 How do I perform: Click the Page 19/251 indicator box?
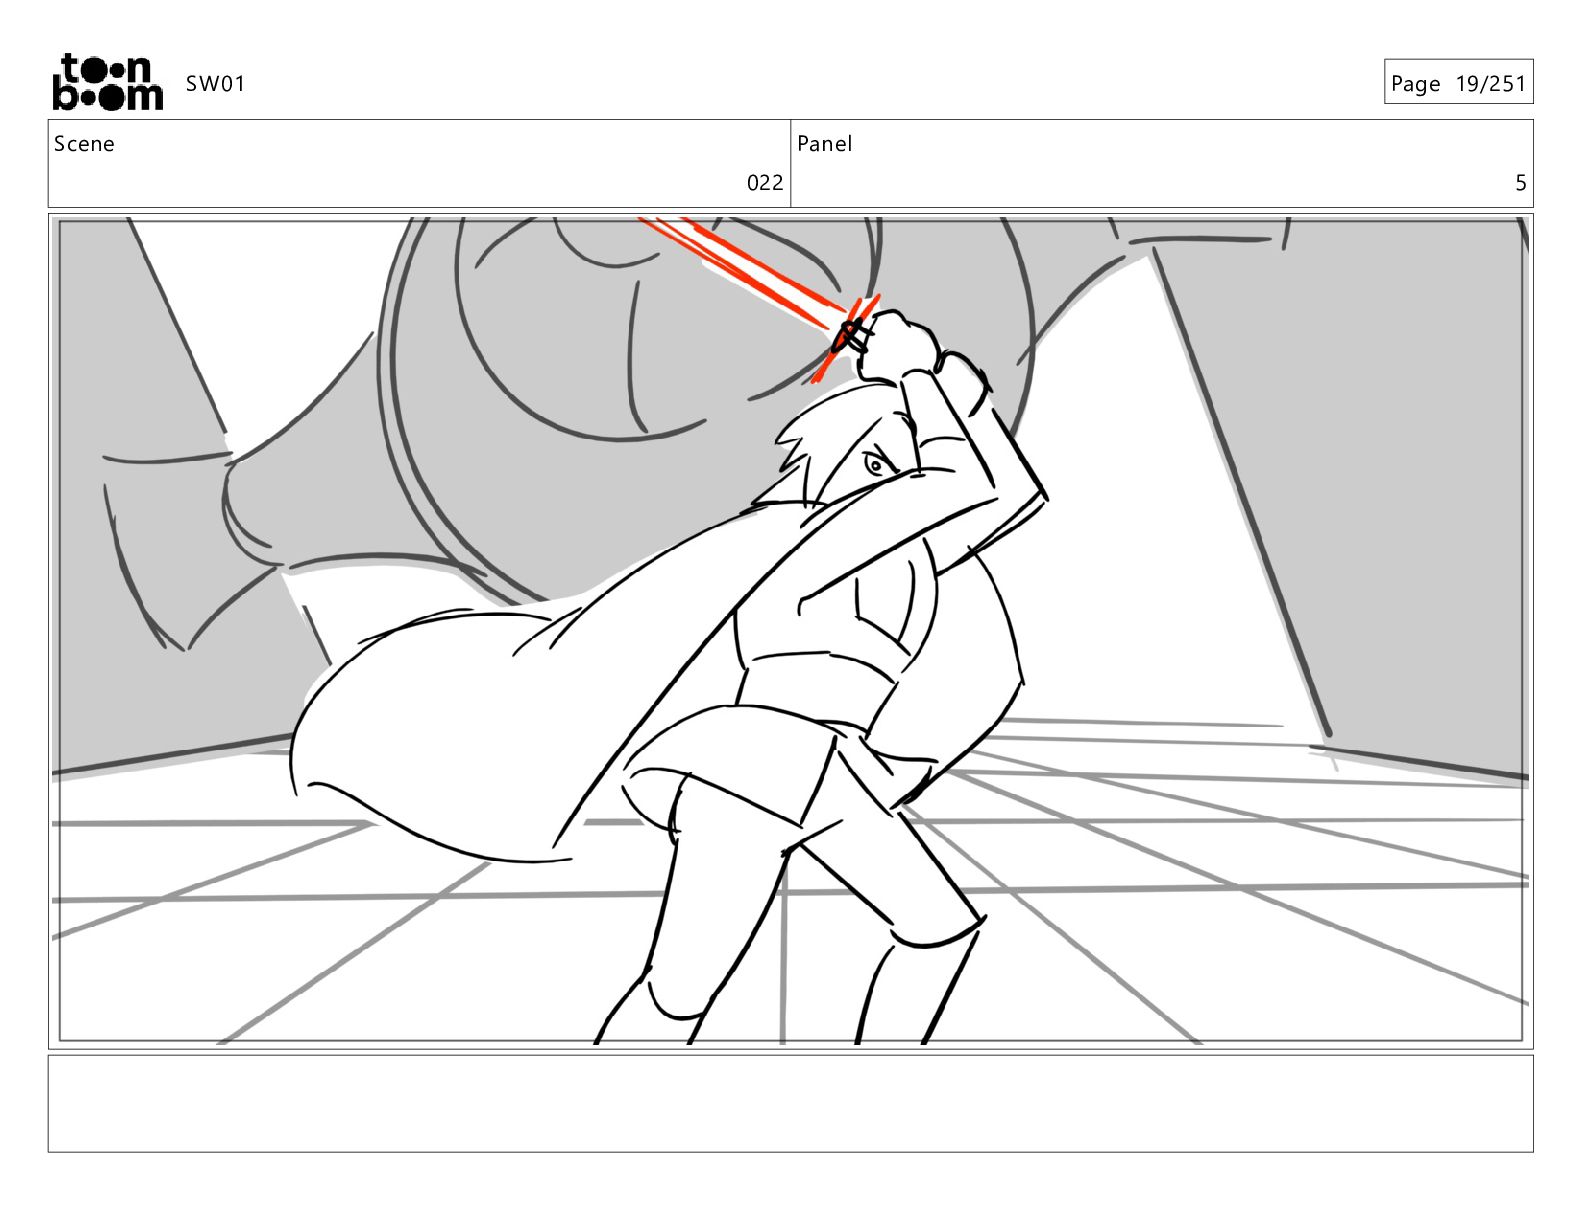pyautogui.click(x=1458, y=82)
